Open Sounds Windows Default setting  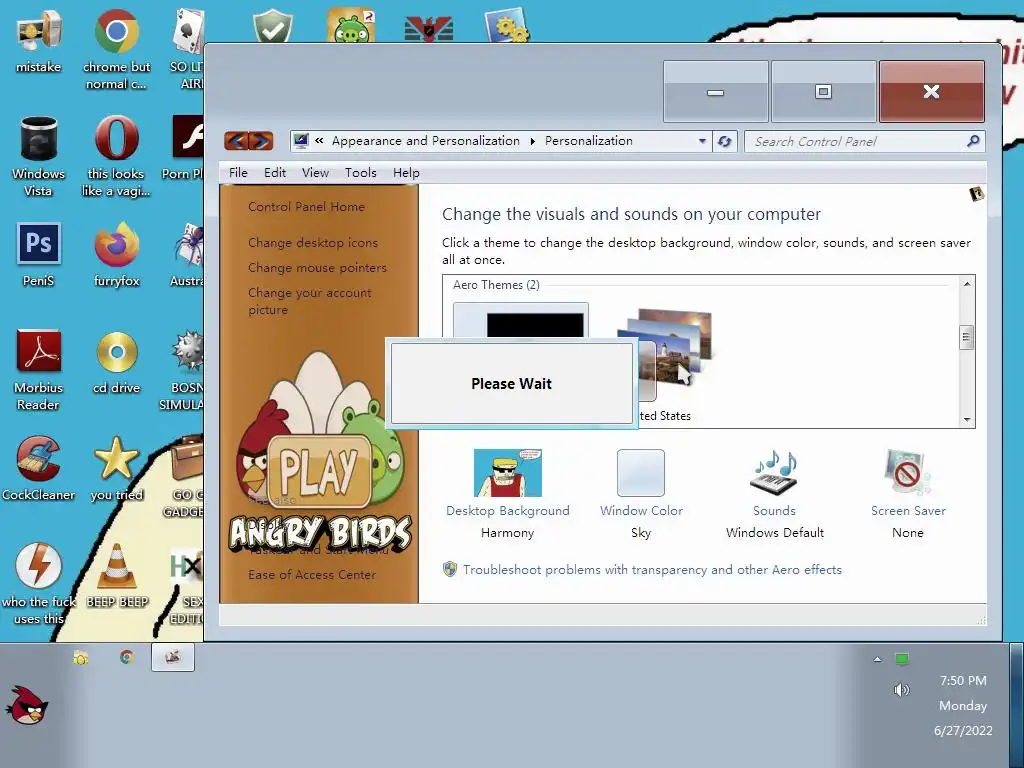(x=775, y=494)
